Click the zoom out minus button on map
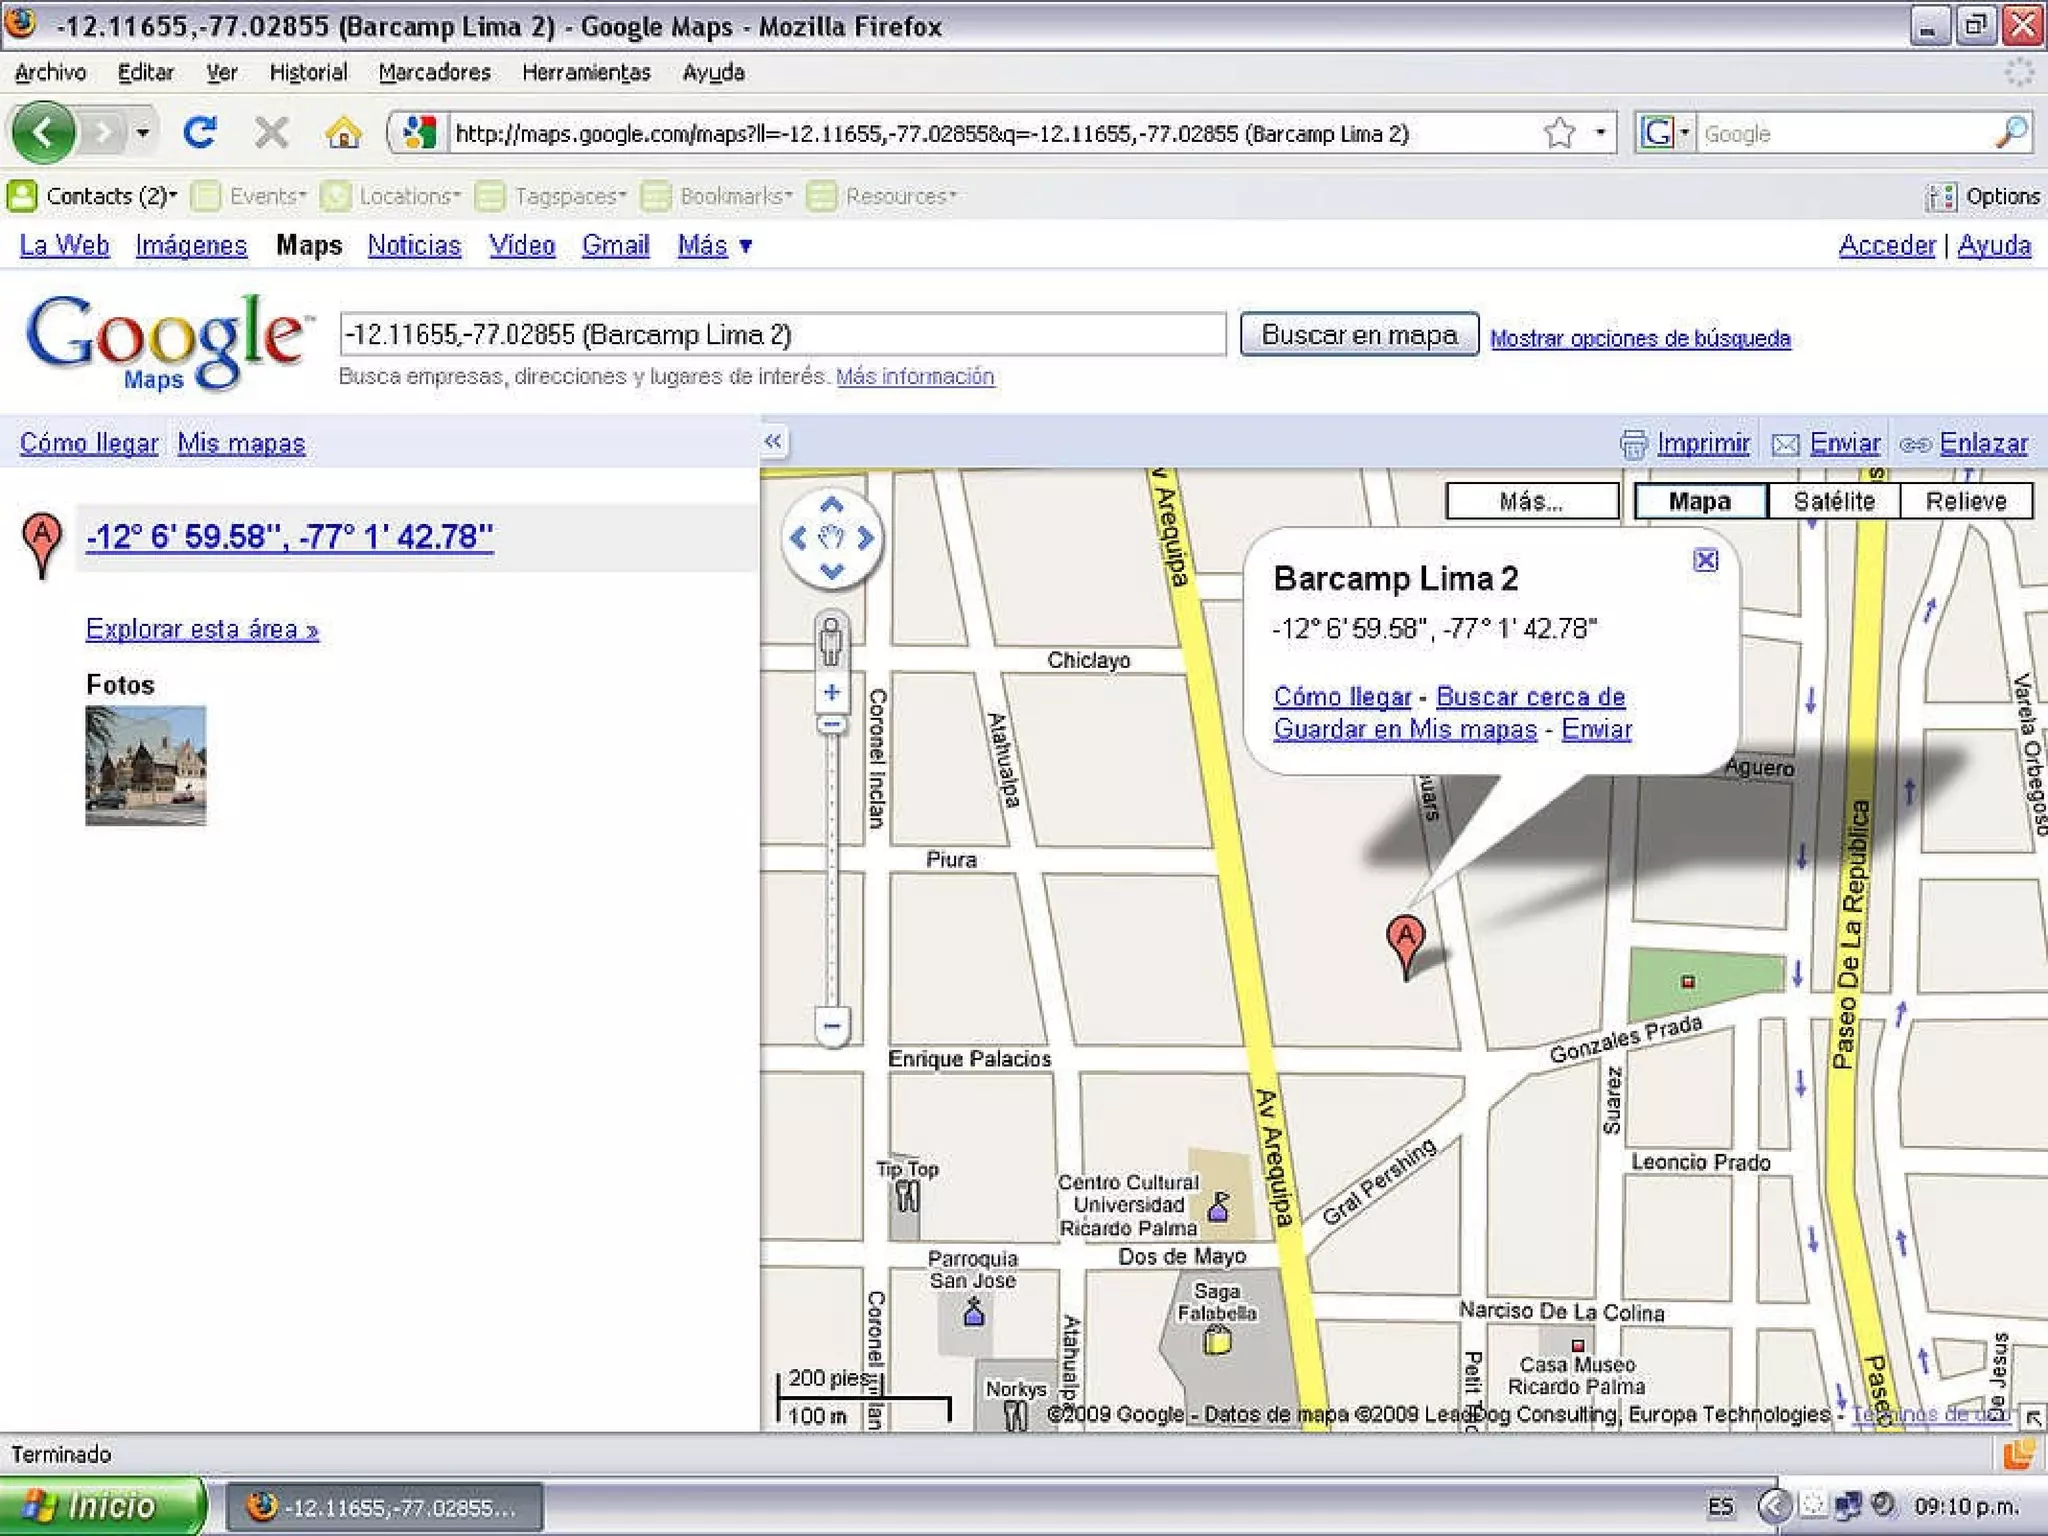Screen dimensions: 2048x1536 831,1025
